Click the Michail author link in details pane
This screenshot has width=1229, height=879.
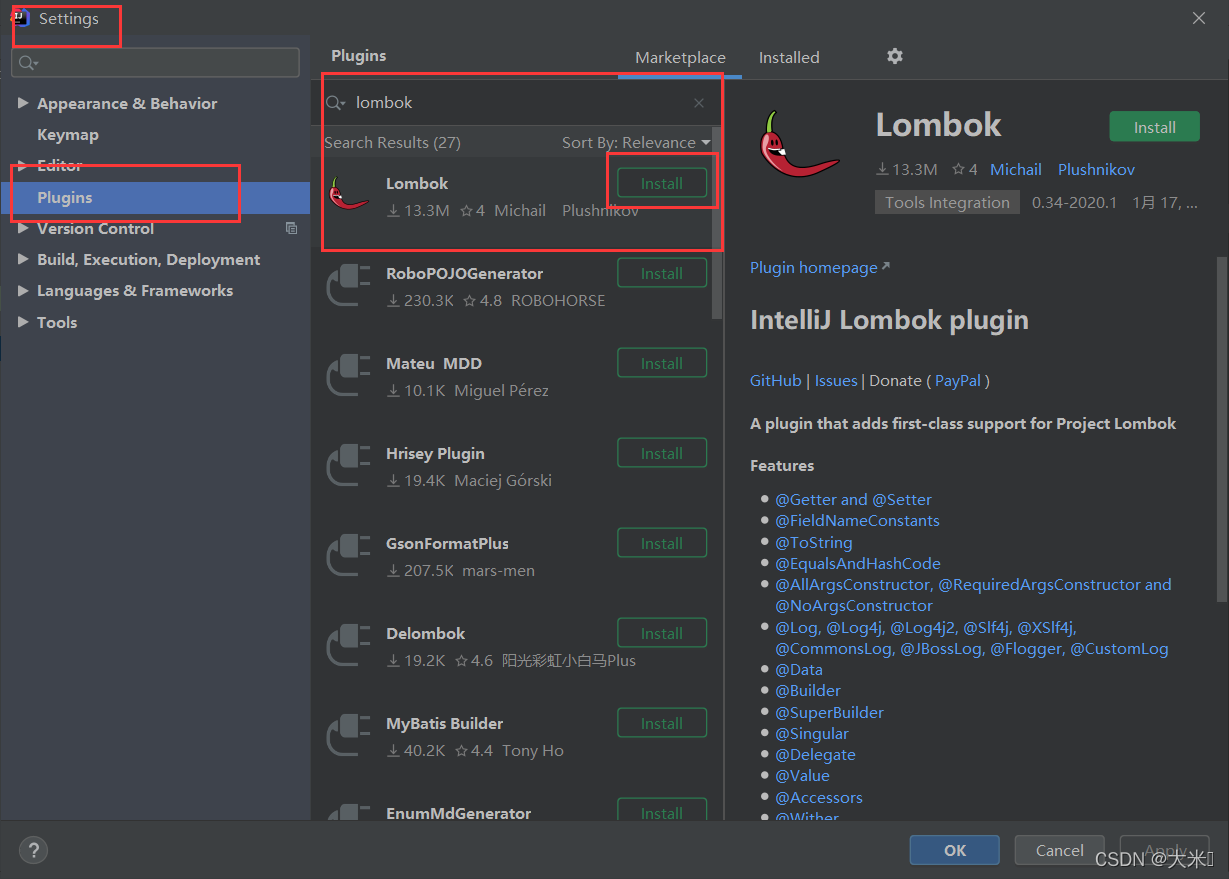(1016, 170)
